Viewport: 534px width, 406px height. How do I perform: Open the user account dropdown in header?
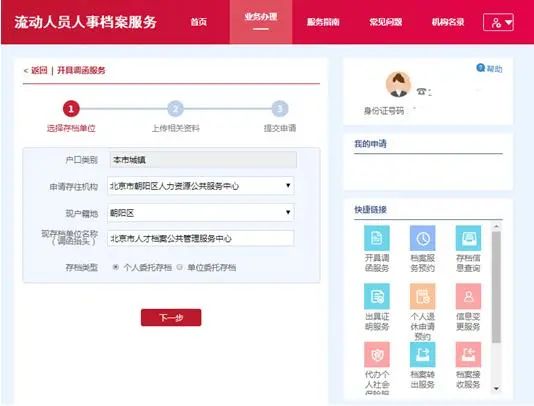pos(498,22)
